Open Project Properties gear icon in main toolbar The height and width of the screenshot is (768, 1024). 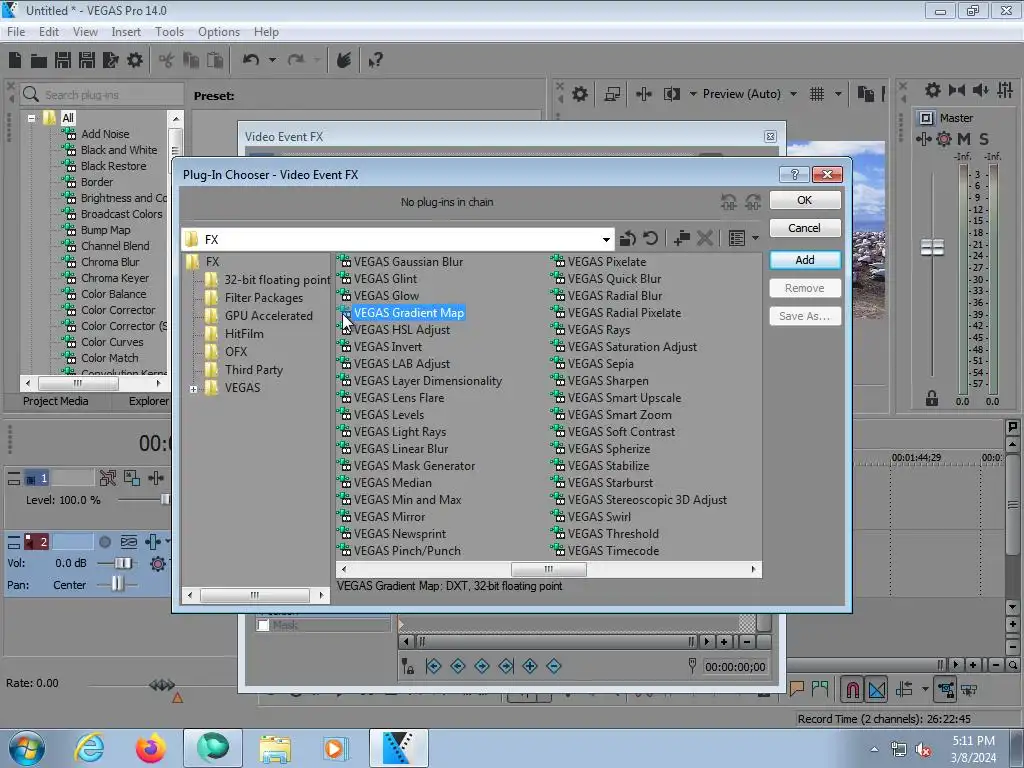point(135,60)
